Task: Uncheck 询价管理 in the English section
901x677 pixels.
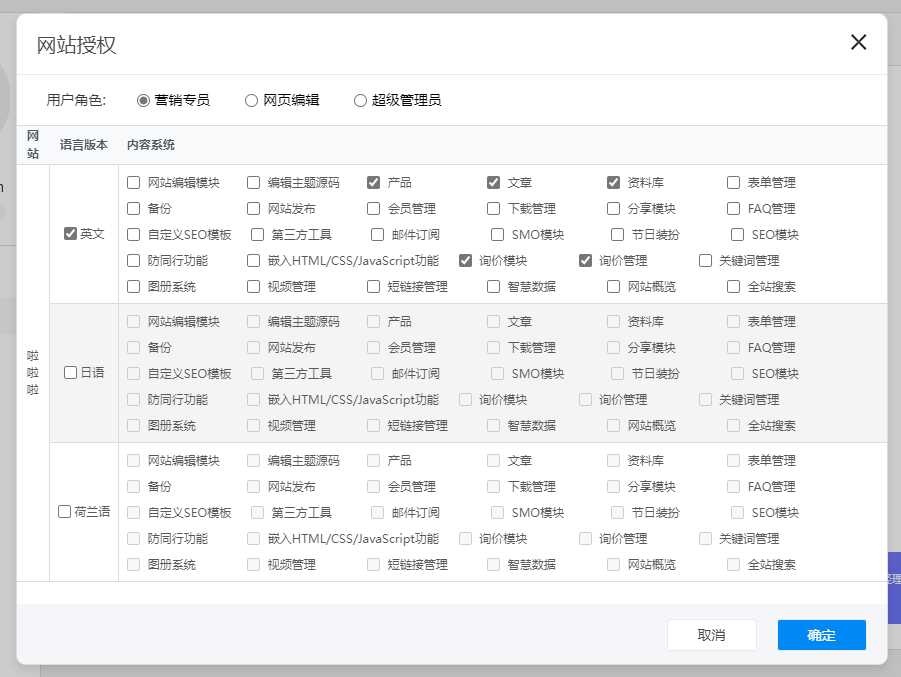Action: (x=586, y=260)
